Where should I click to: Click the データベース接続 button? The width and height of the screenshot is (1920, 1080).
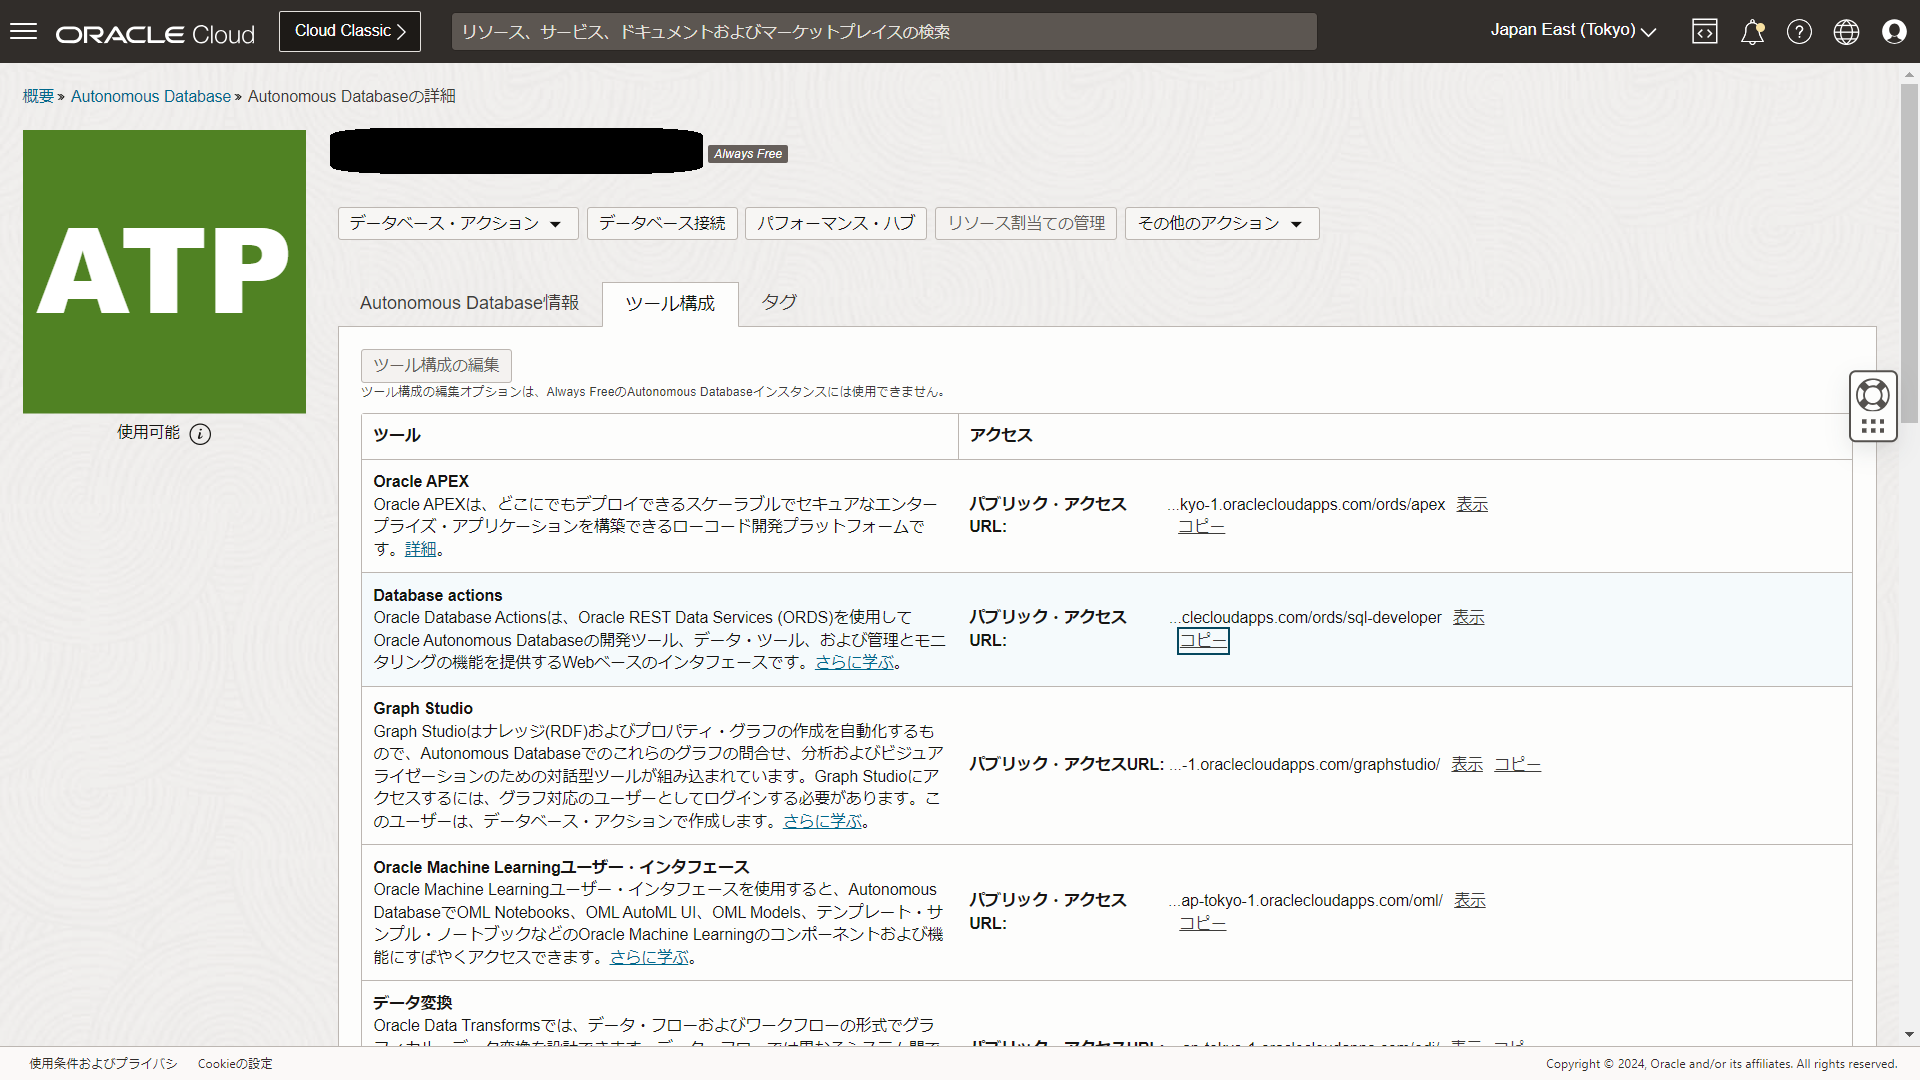661,223
